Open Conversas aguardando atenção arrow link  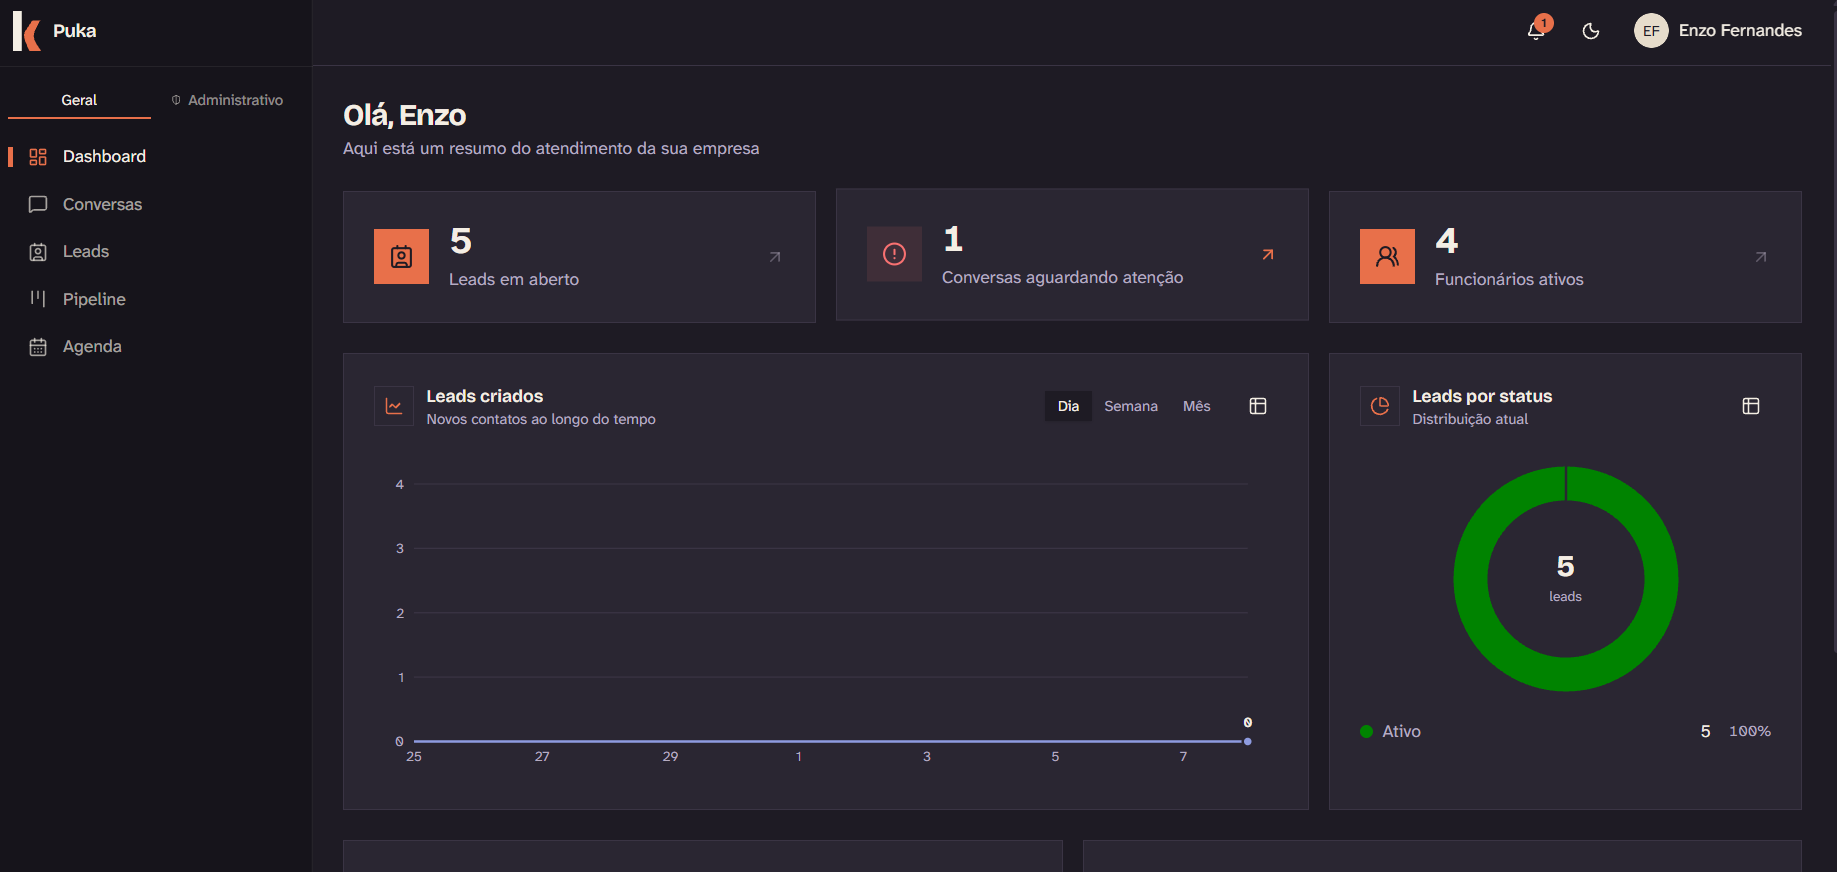click(x=1268, y=255)
